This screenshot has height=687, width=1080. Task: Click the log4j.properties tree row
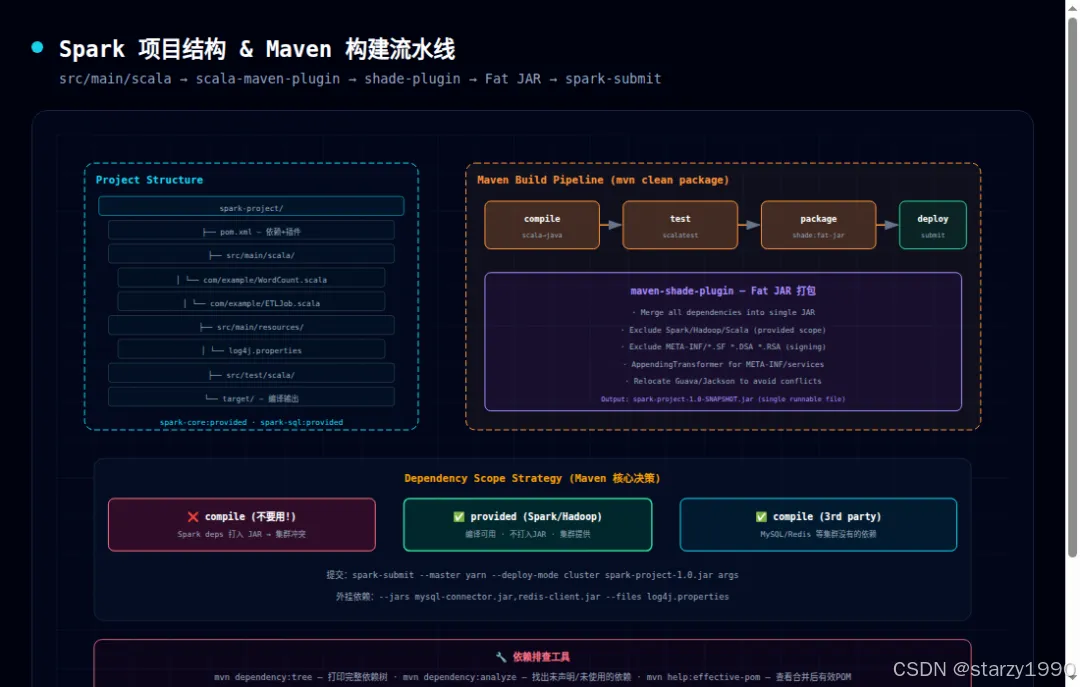(251, 349)
